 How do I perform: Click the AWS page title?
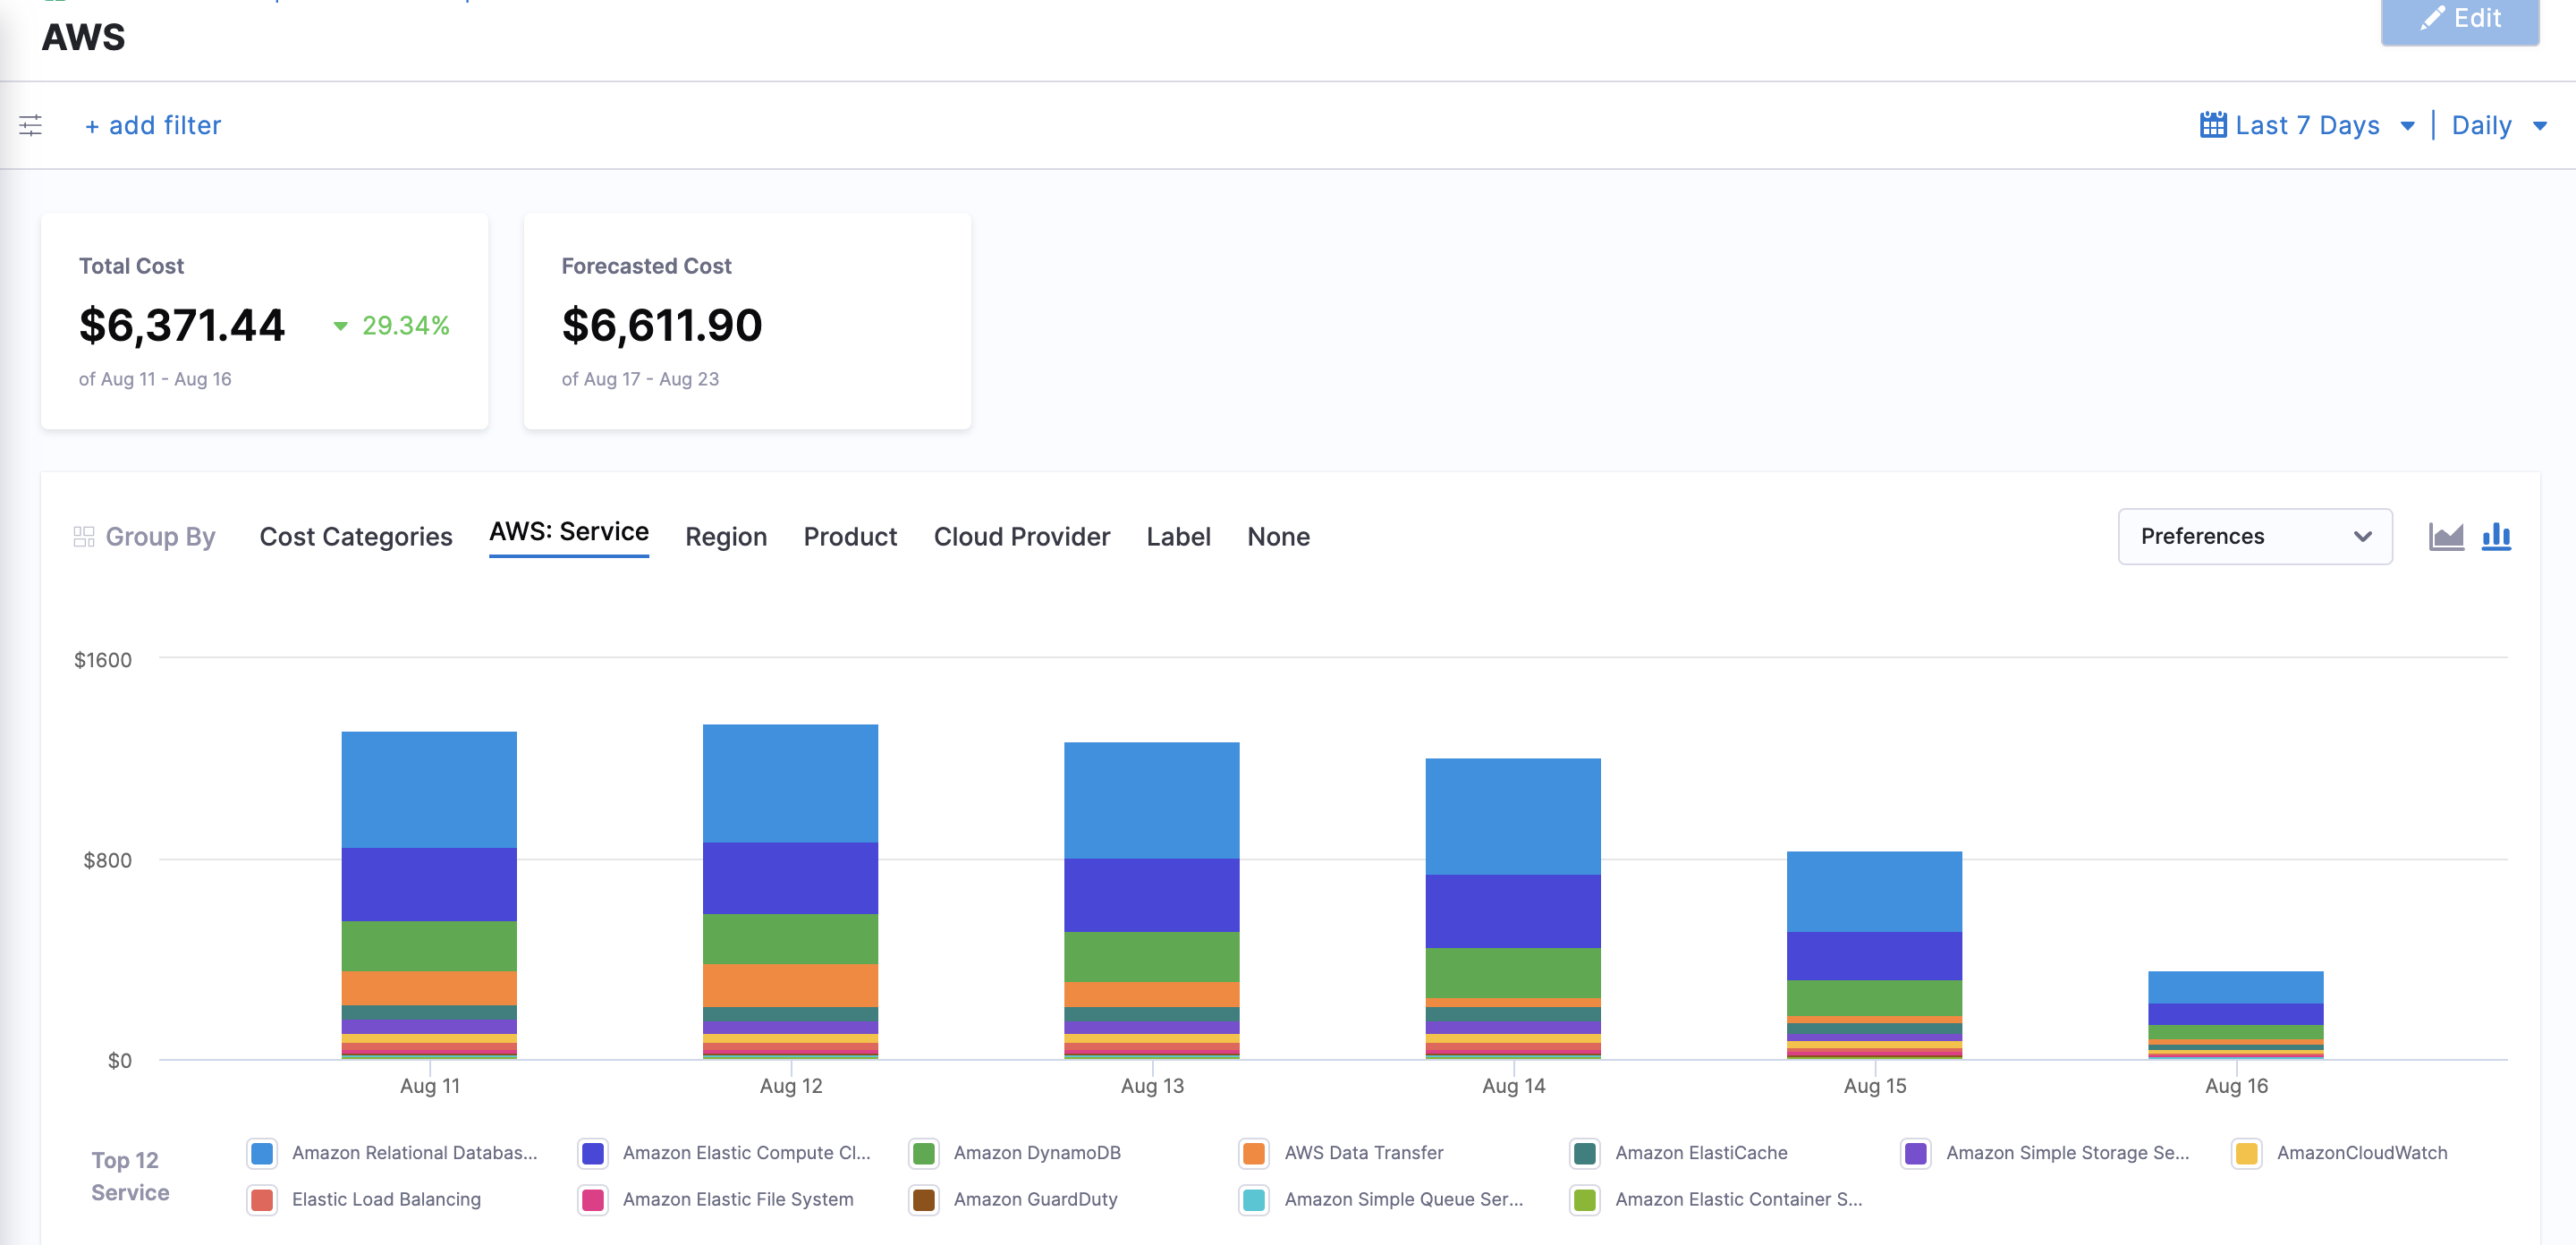point(83,37)
